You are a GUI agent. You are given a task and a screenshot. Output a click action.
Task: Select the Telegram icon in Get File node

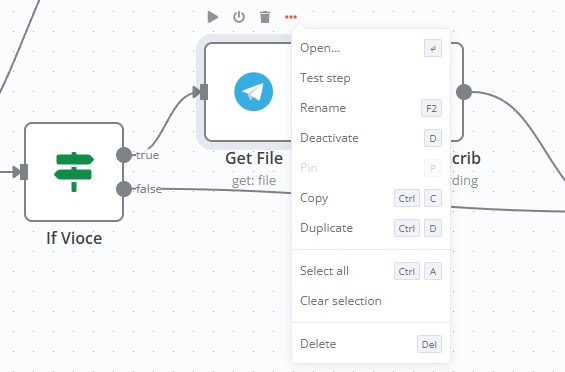pyautogui.click(x=254, y=92)
